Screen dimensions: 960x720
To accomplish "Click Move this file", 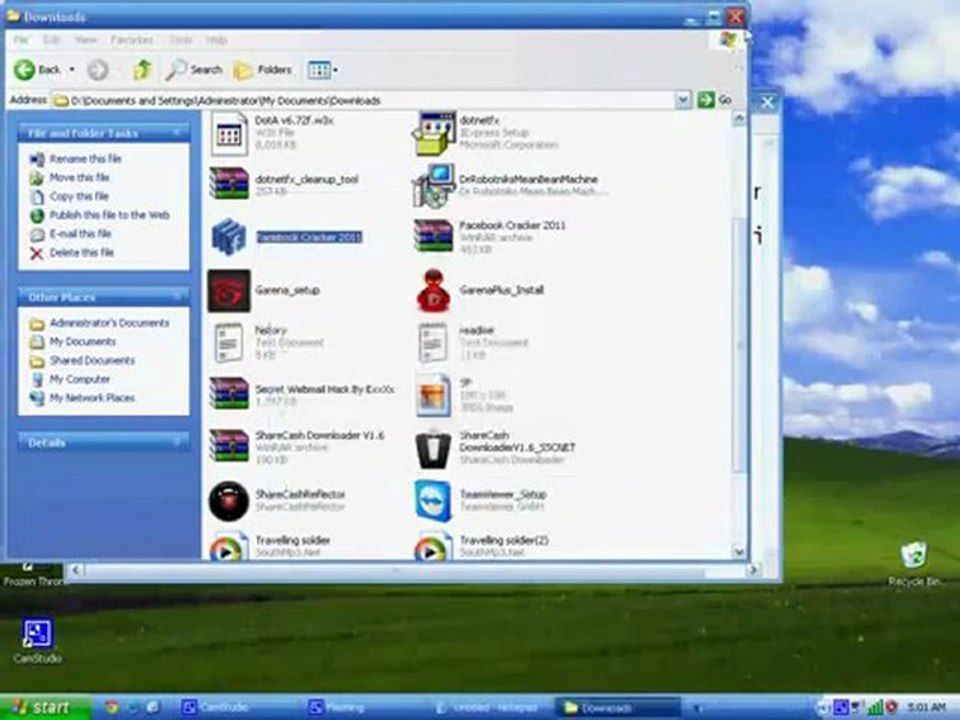I will point(79,178).
